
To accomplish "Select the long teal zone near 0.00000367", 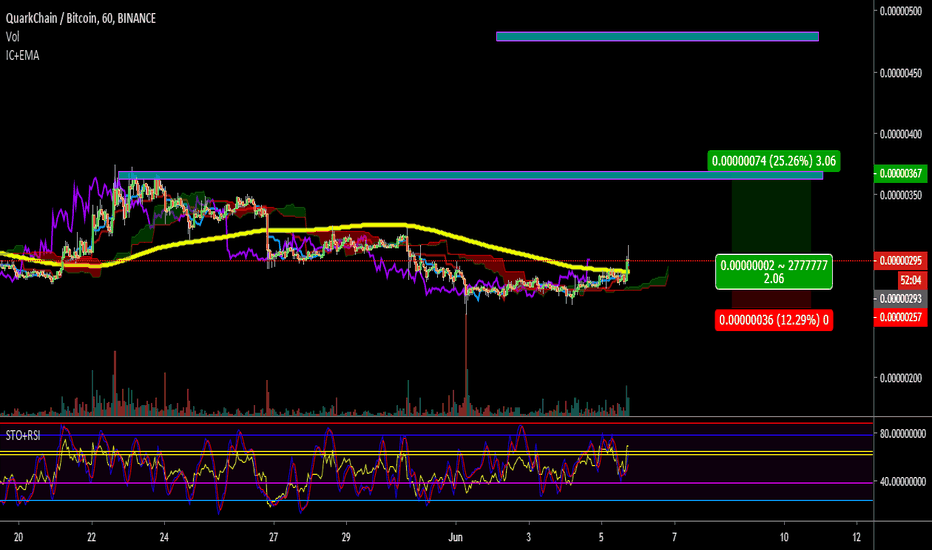I will point(470,175).
